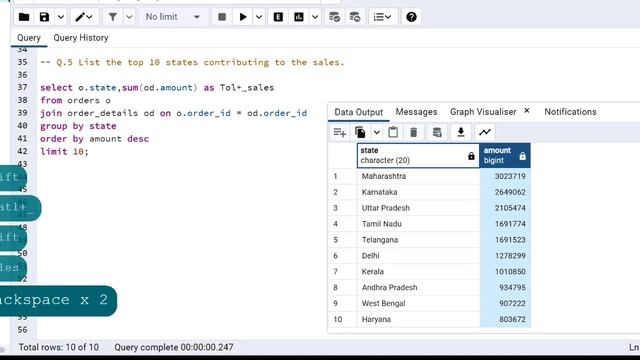Open the Notifications tab
640x360 pixels.
(x=570, y=112)
